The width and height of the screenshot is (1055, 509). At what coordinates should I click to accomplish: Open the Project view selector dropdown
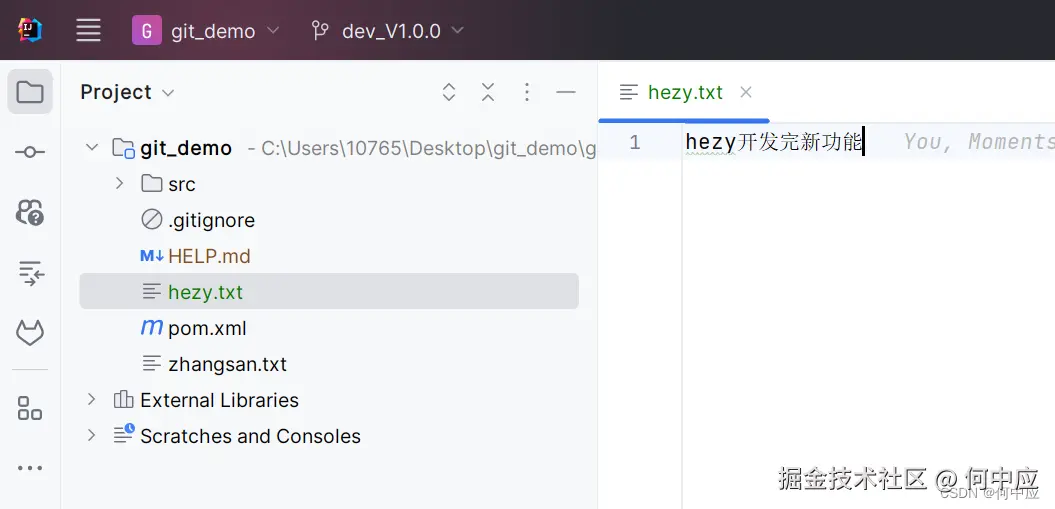[x=127, y=92]
